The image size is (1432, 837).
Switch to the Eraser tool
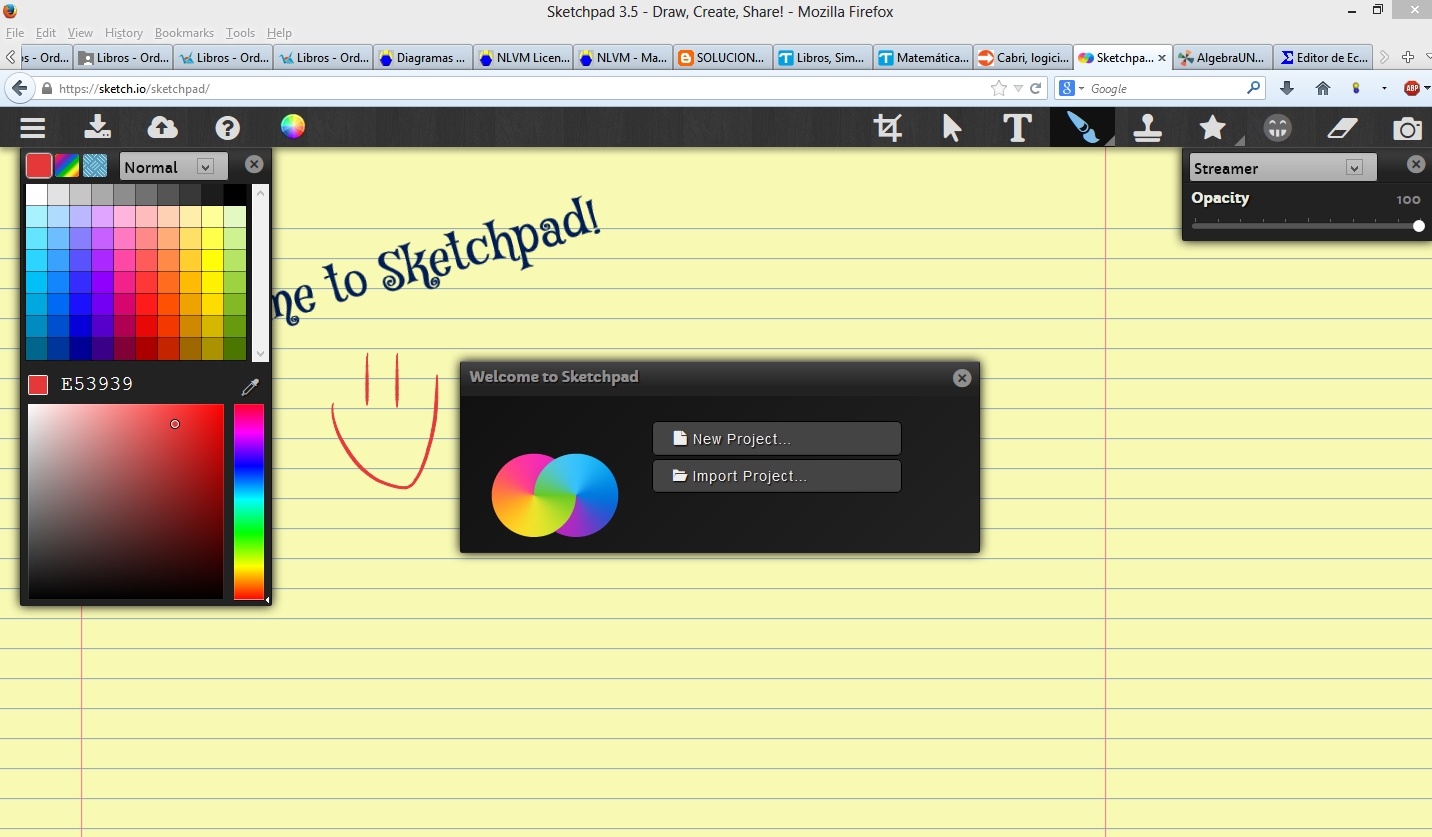click(1342, 128)
